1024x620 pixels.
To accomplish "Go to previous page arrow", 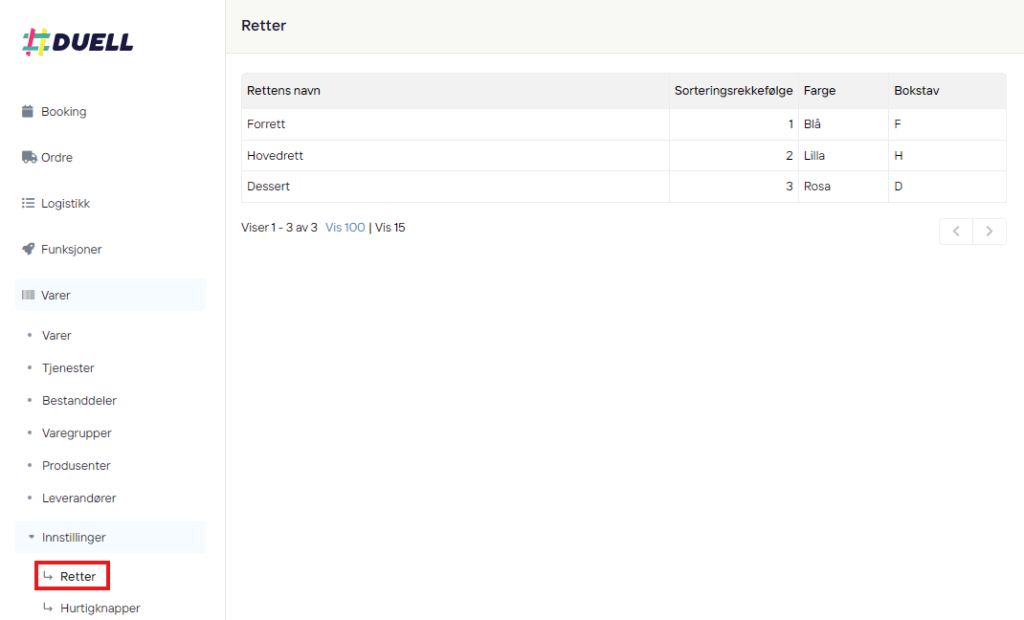I will point(956,231).
